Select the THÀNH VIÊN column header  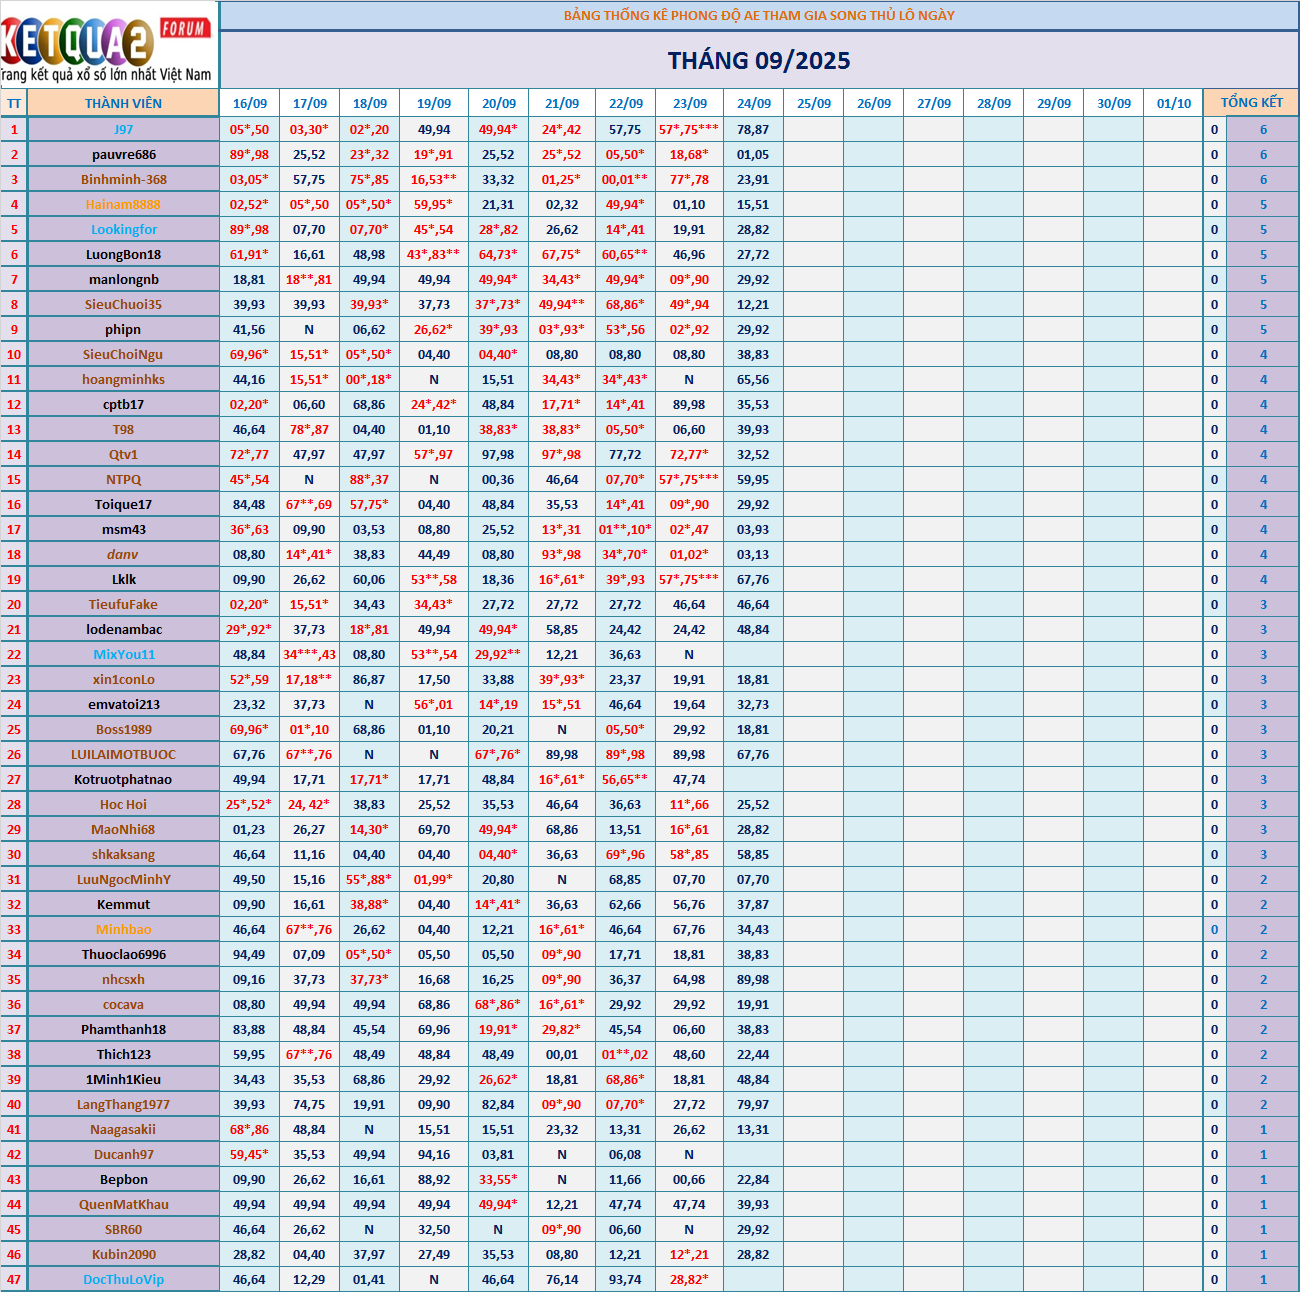123,103
